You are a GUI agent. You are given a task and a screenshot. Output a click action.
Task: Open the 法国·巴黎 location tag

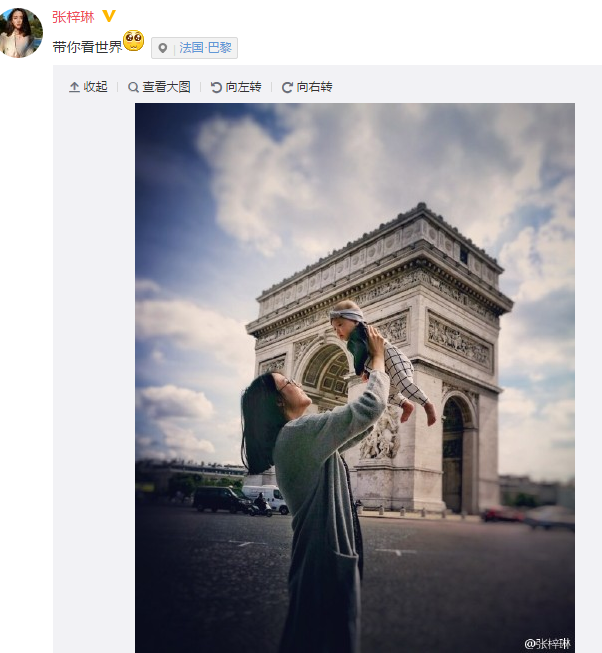pos(205,48)
